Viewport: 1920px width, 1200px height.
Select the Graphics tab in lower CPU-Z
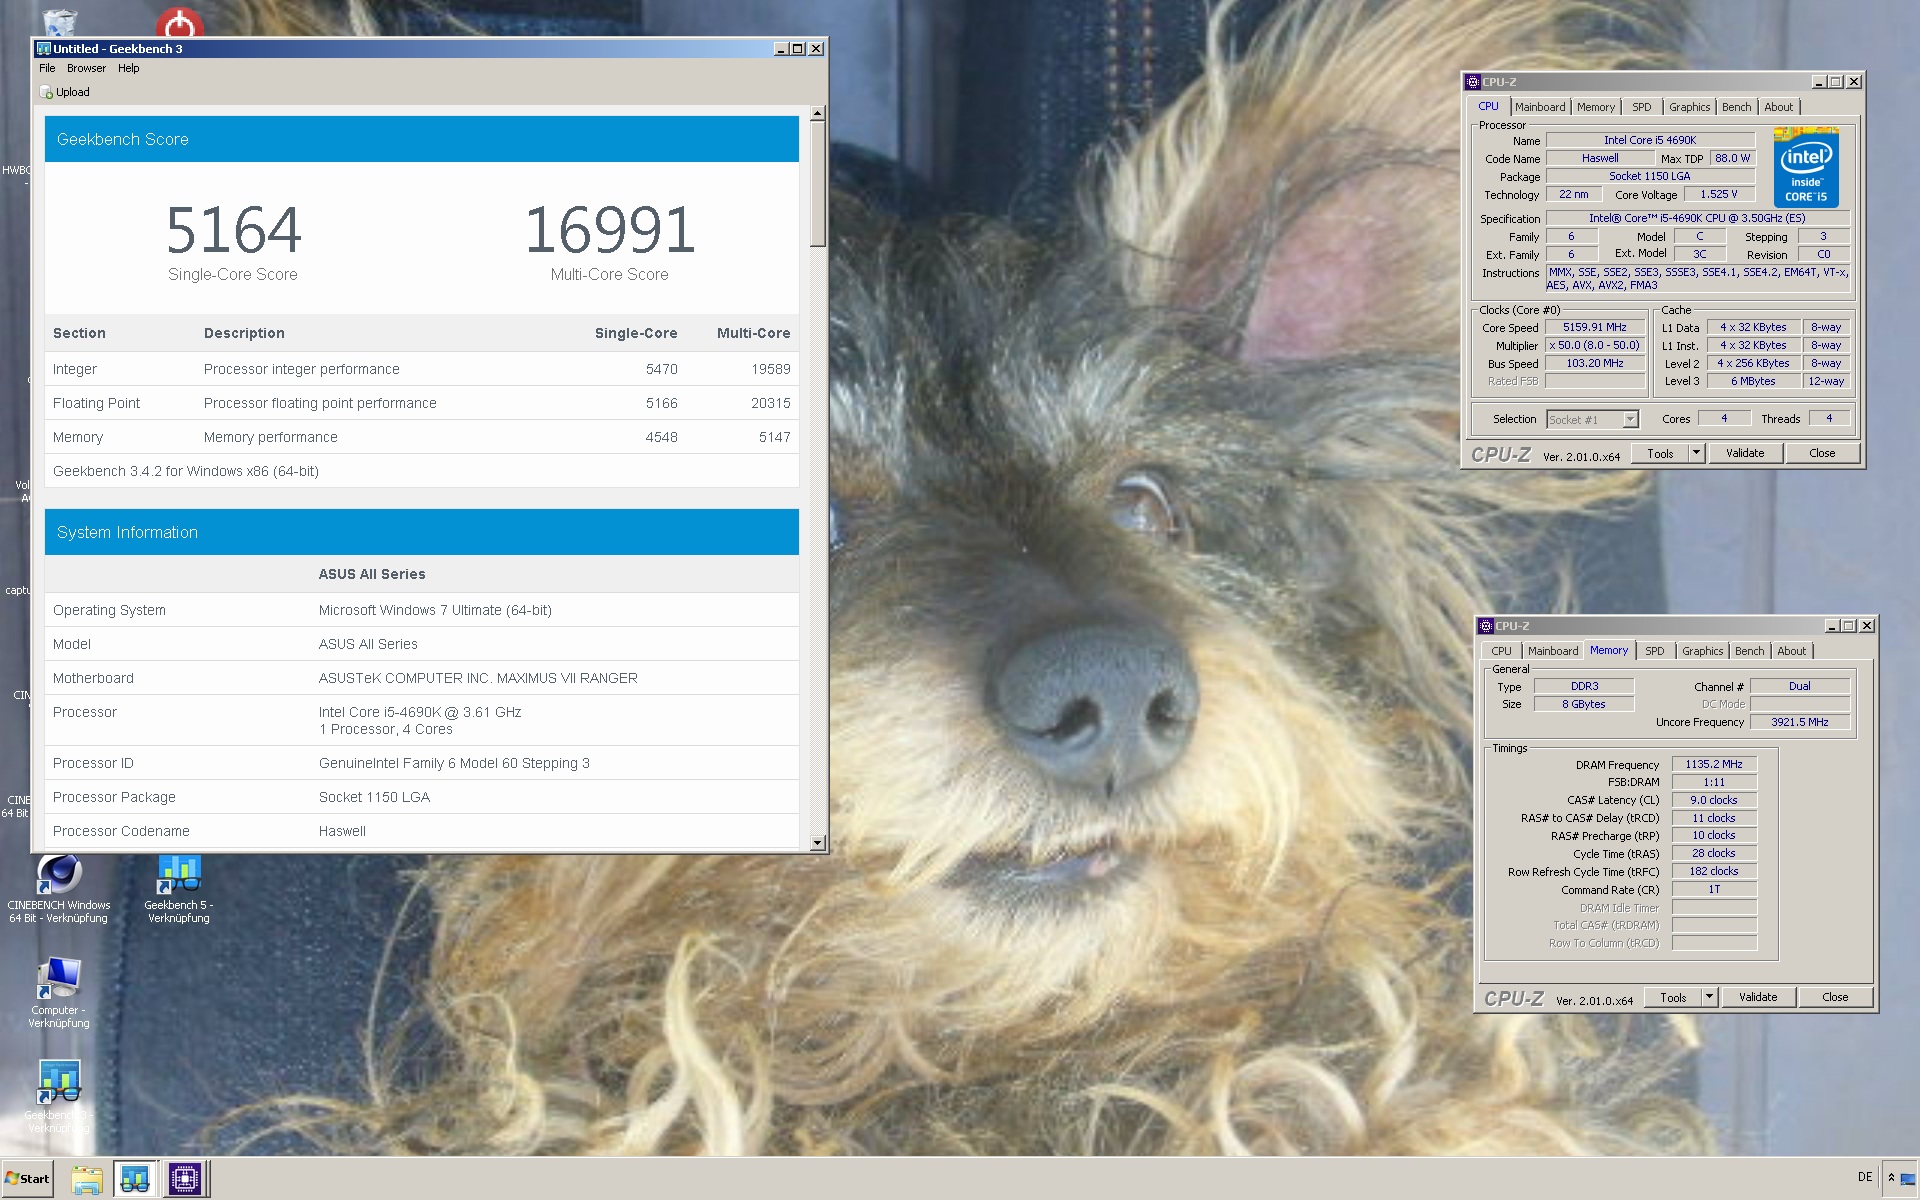point(1703,651)
